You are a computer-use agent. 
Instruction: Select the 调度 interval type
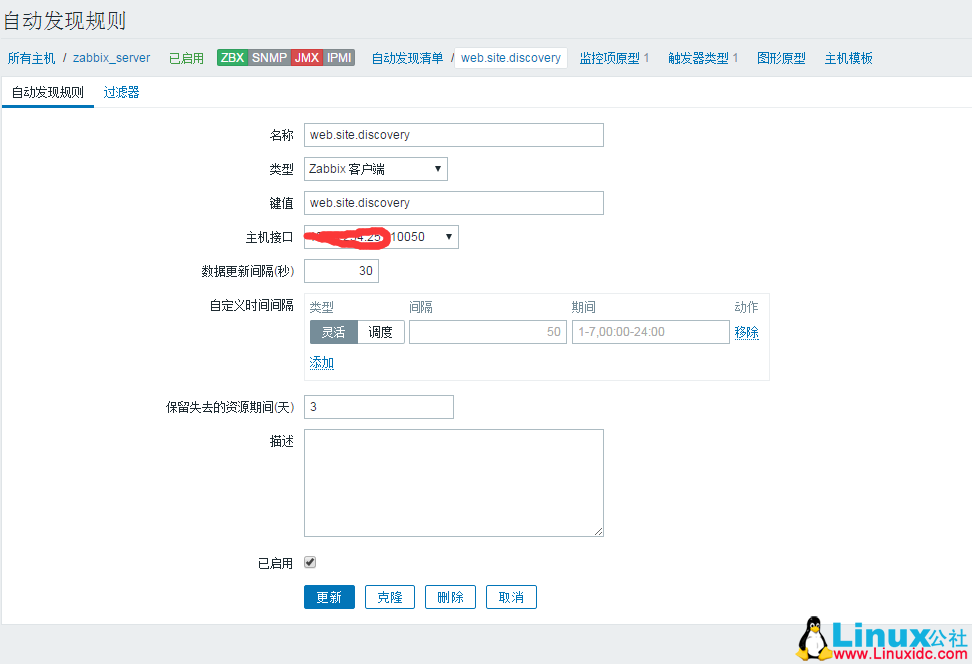[x=381, y=332]
